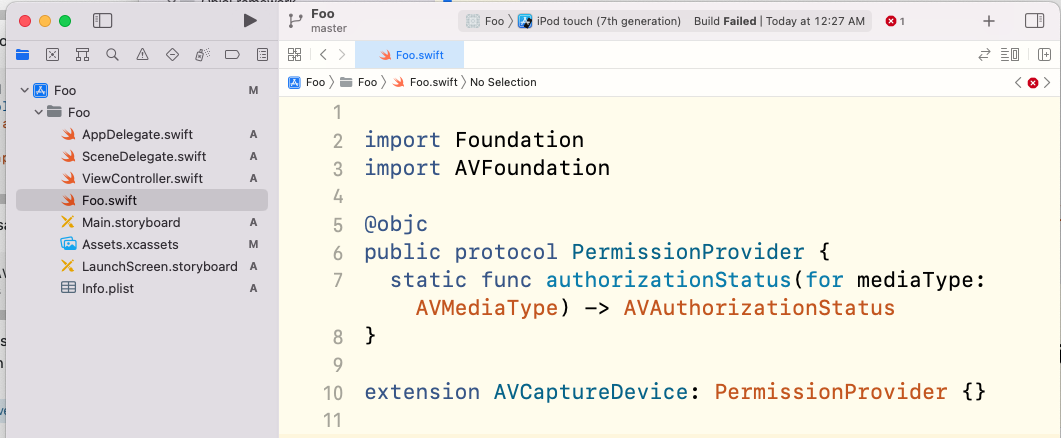1061x438 pixels.
Task: Toggle the inspector panel visibility
Action: [1035, 21]
